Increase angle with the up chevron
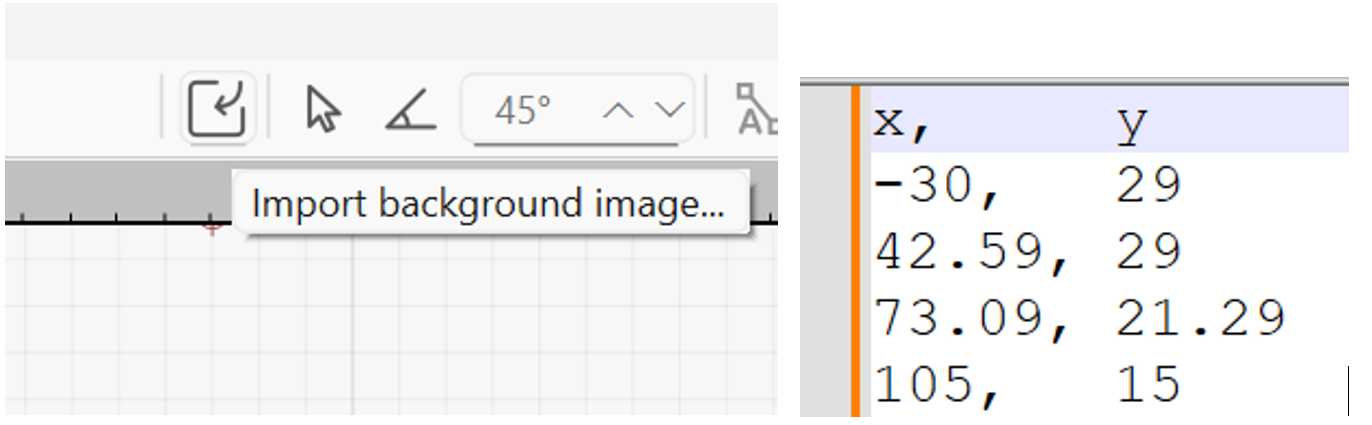1372x425 pixels. [x=618, y=109]
